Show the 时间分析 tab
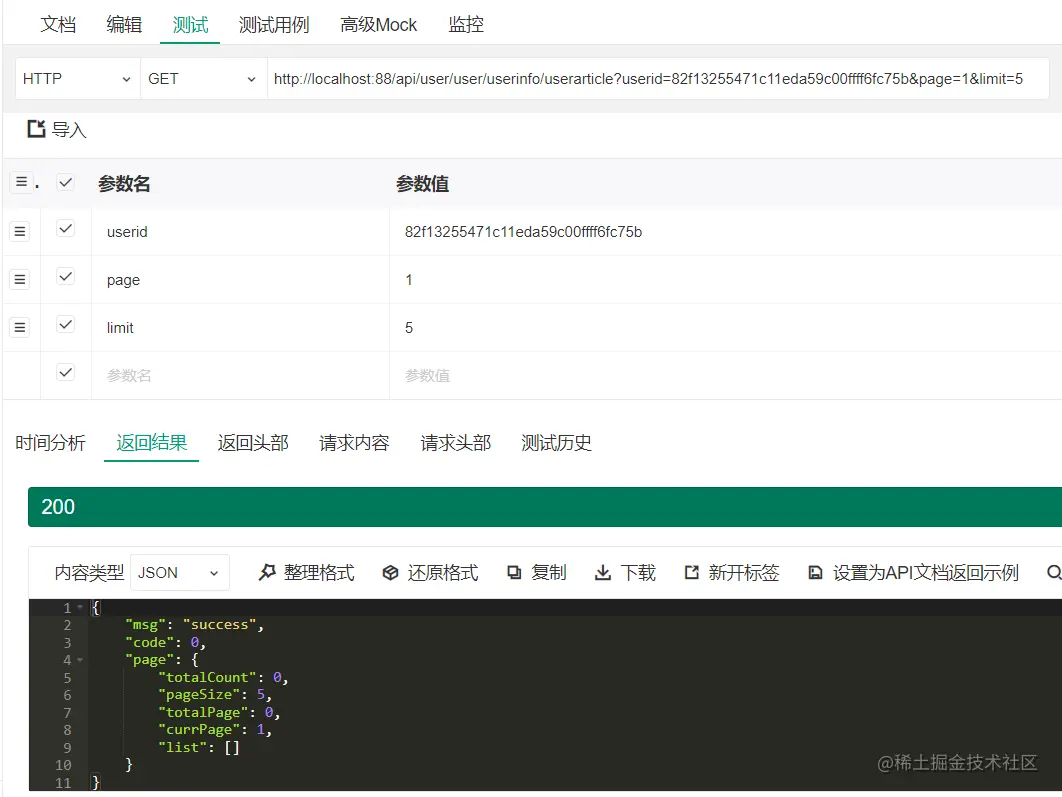Viewport: 1062px width, 797px height. 50,443
